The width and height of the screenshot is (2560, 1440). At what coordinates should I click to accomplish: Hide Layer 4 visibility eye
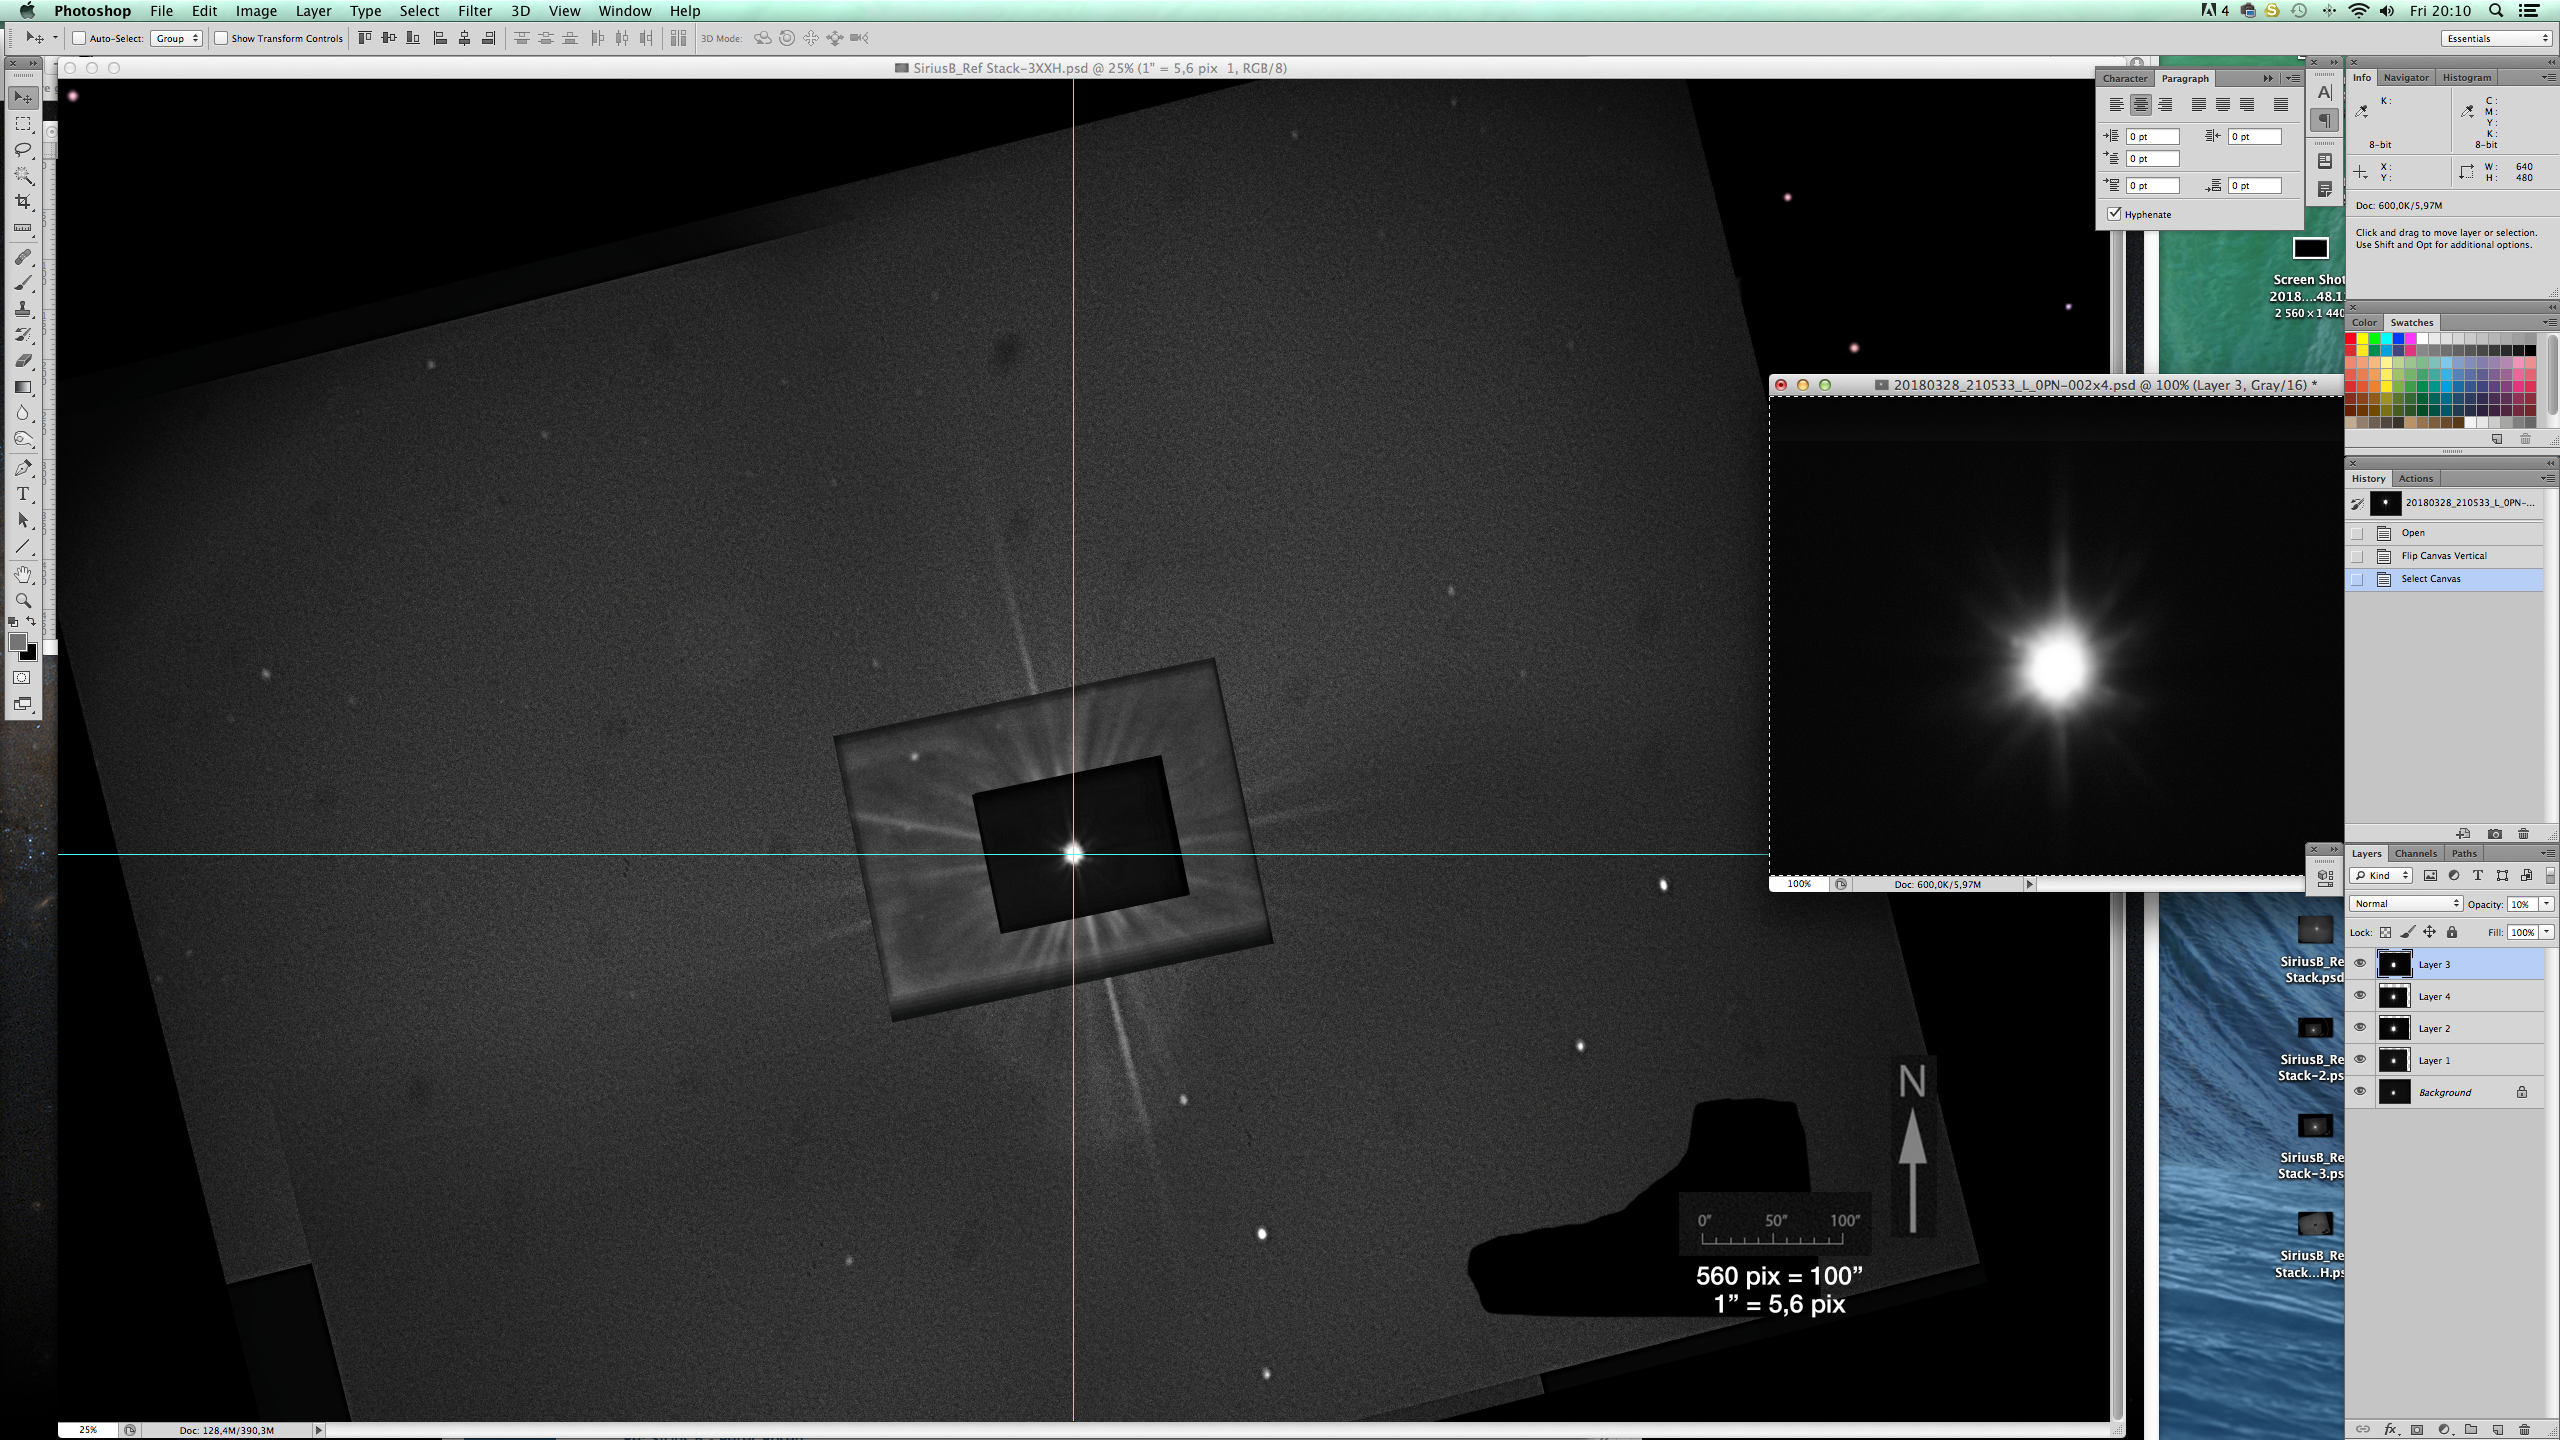click(2360, 996)
